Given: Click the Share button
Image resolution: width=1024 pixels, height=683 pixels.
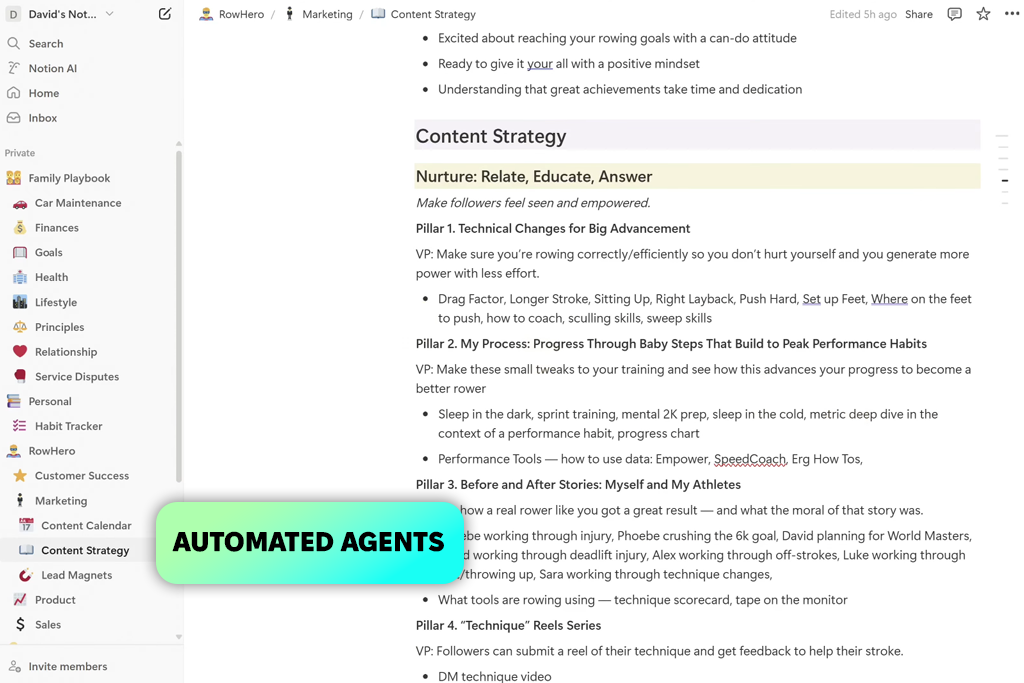Looking at the screenshot, I should [x=918, y=14].
